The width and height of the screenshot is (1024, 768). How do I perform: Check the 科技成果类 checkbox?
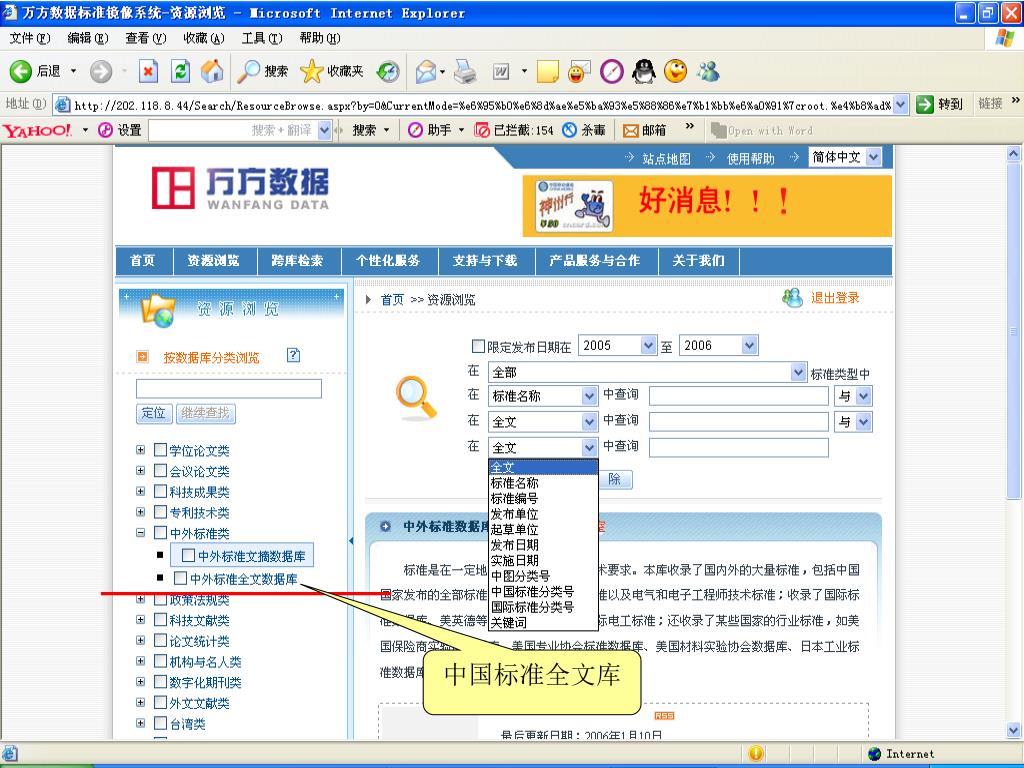[161, 491]
